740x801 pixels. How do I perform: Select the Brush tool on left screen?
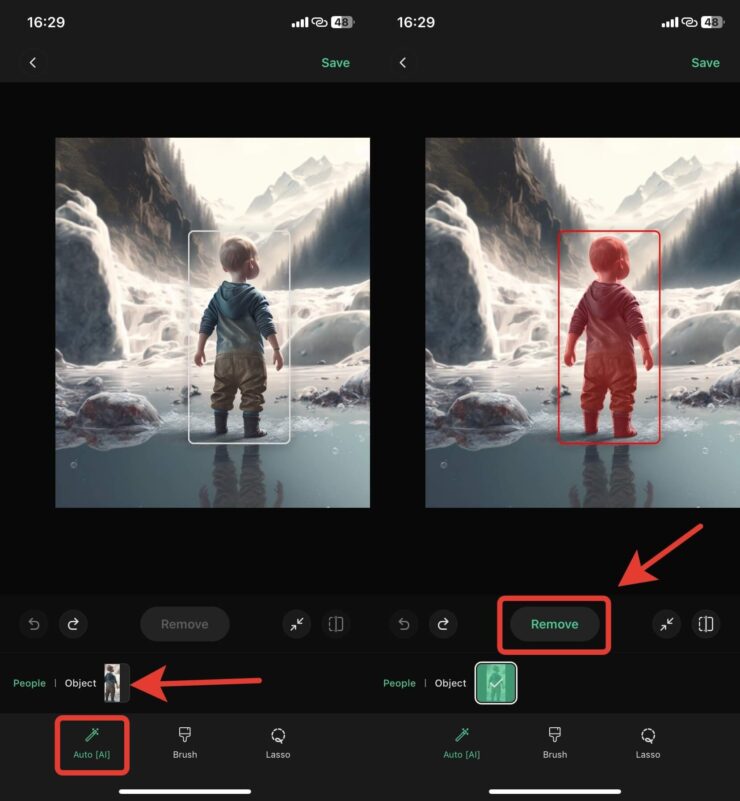pyautogui.click(x=185, y=743)
